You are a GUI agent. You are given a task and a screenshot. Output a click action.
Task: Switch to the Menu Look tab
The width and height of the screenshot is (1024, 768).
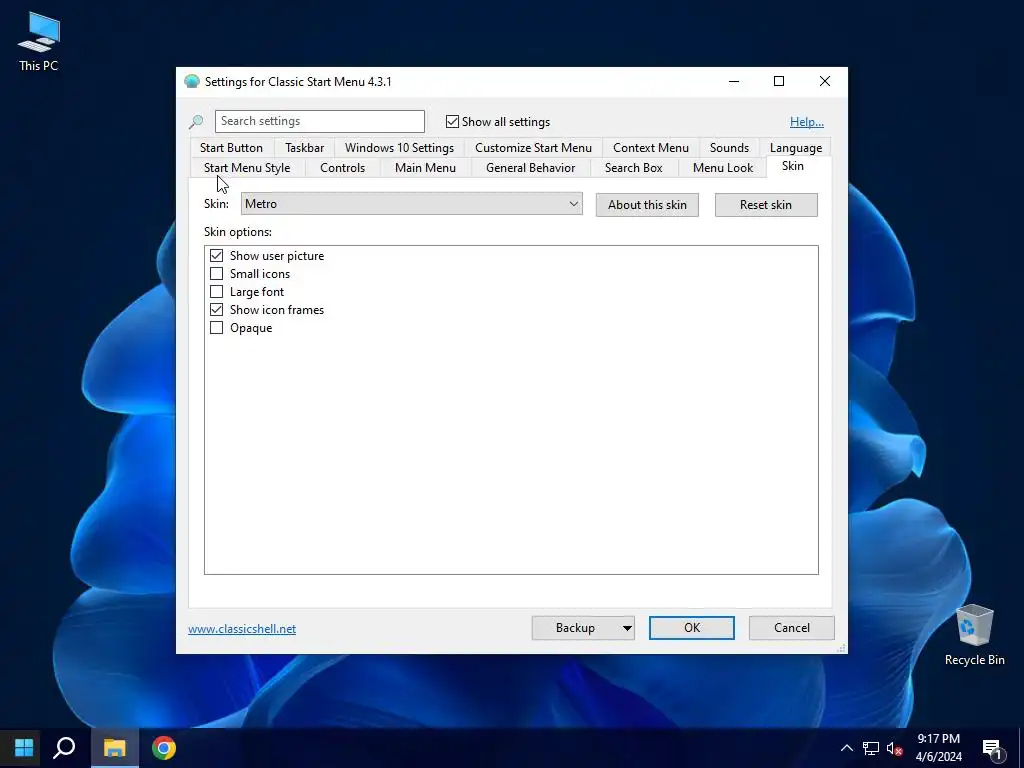tap(723, 168)
